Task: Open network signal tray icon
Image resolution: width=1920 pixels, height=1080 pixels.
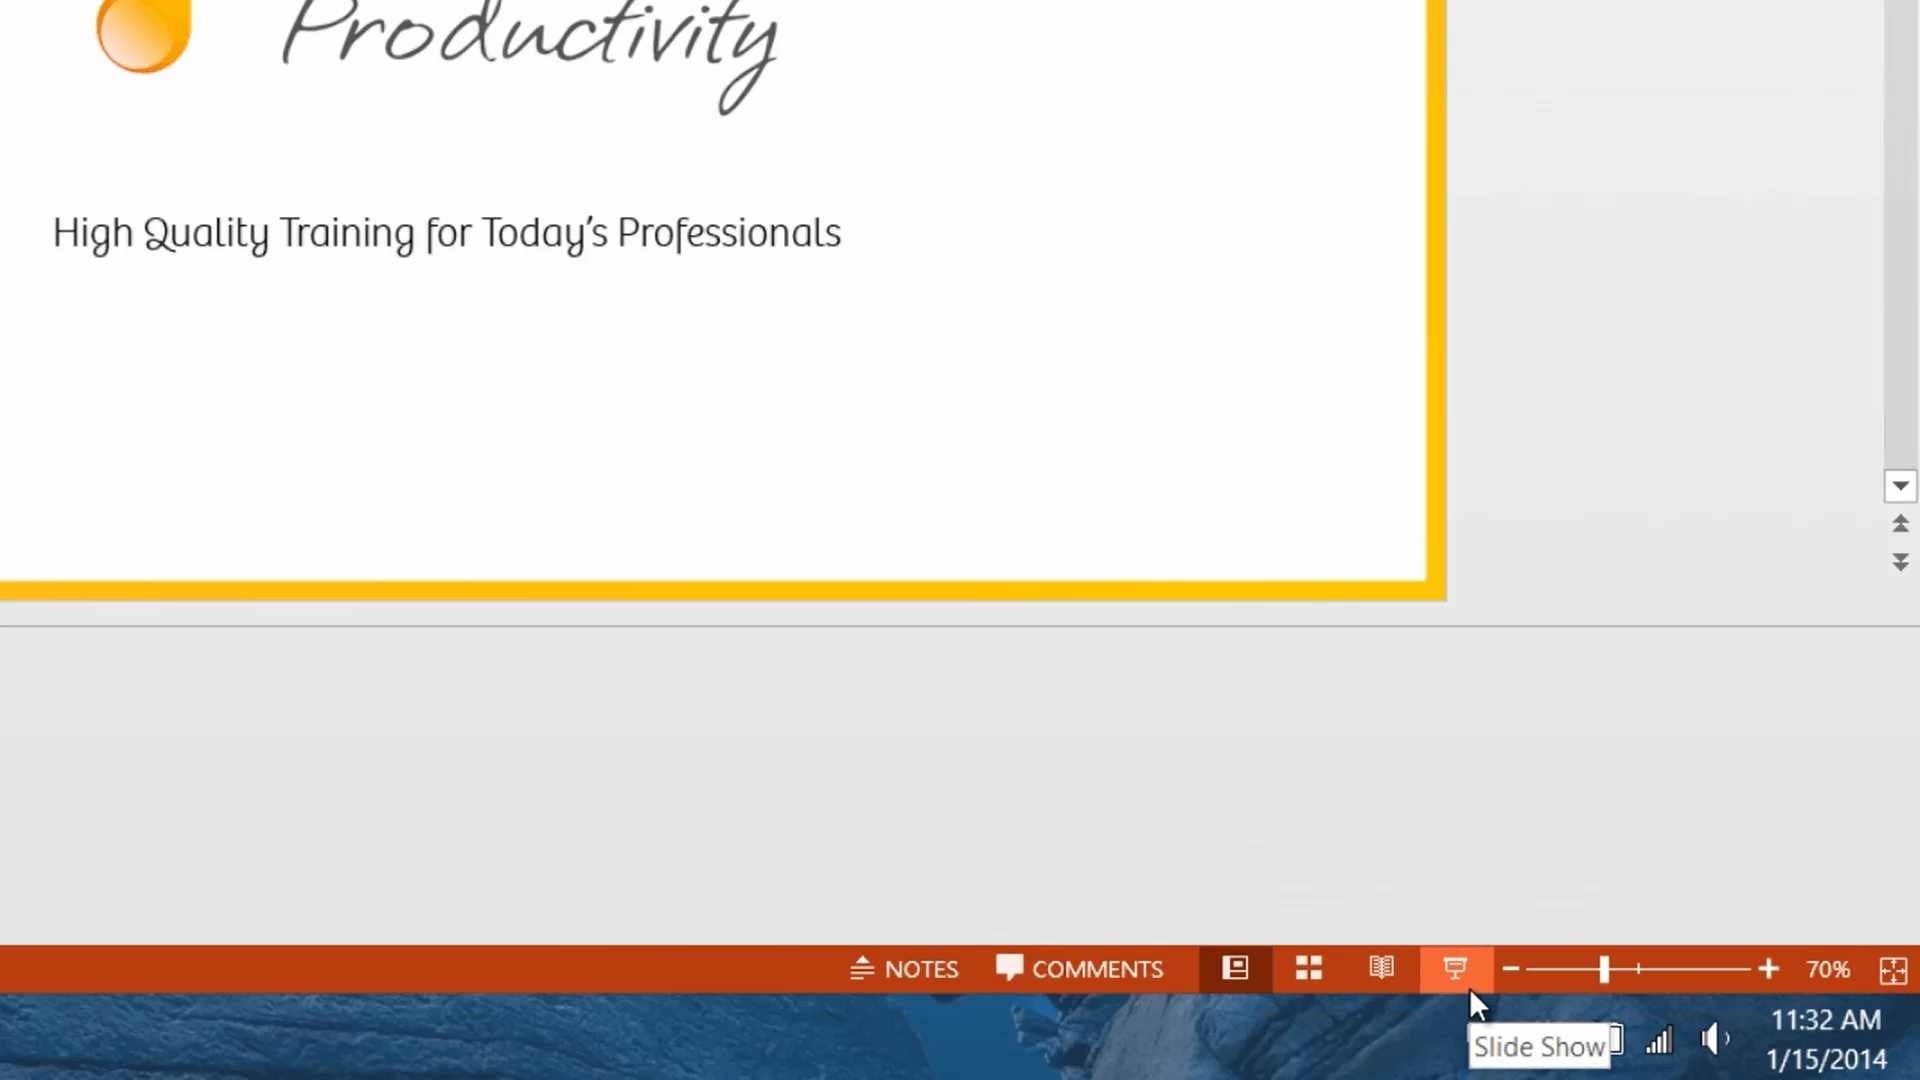Action: click(1659, 1041)
